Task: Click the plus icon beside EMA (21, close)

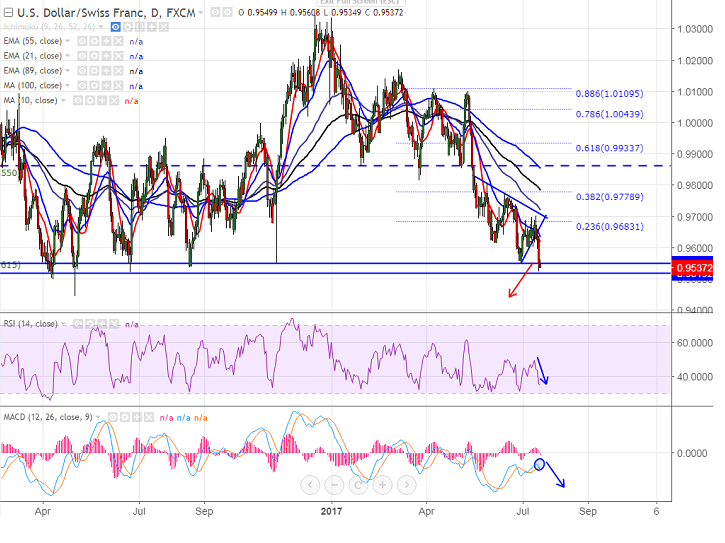Action: click(106, 56)
